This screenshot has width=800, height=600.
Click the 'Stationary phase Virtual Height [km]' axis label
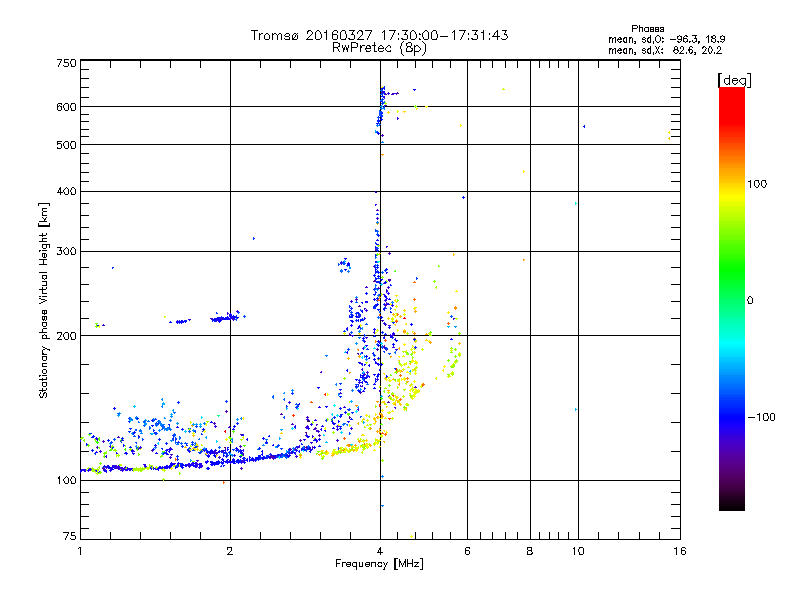(x=44, y=301)
